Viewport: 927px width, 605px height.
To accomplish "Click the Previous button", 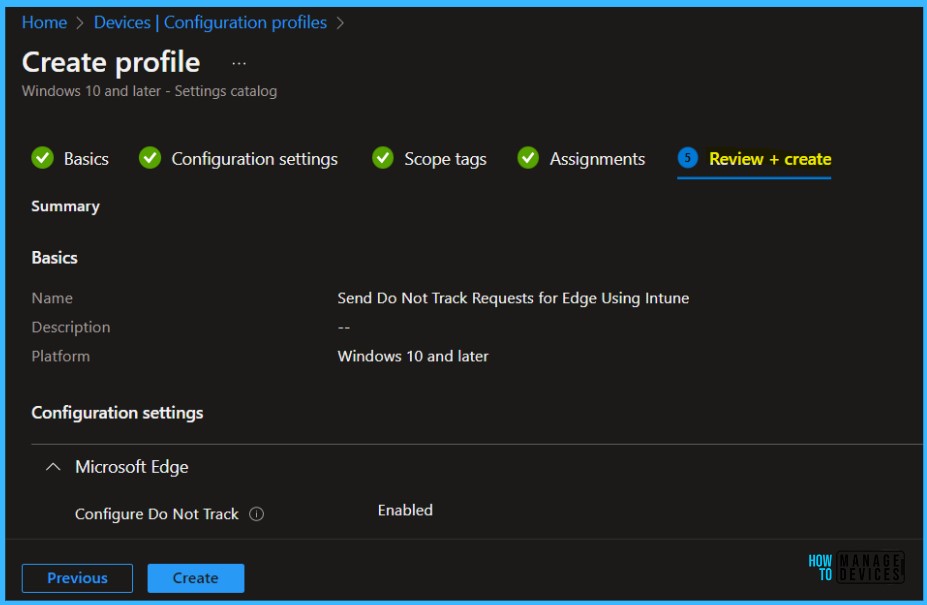I will (77, 578).
